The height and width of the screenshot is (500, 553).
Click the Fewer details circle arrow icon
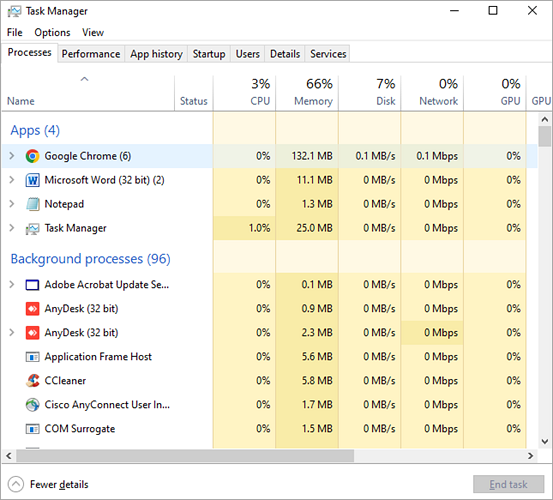(x=16, y=484)
